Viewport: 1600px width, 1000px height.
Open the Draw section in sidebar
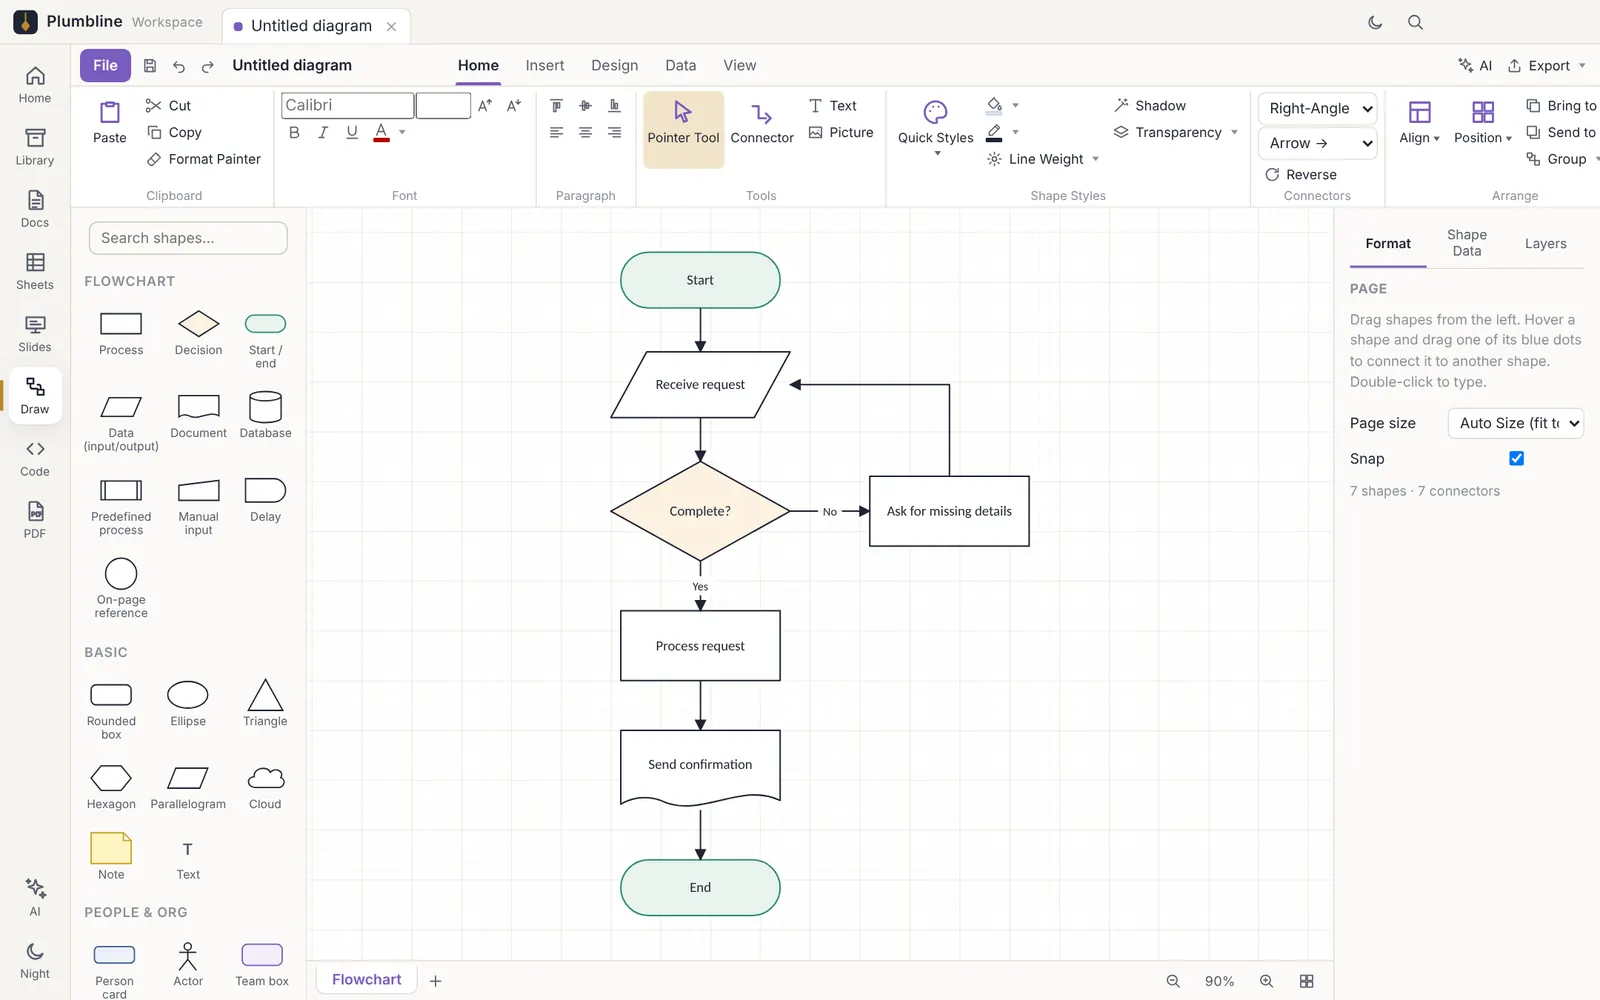(35, 396)
